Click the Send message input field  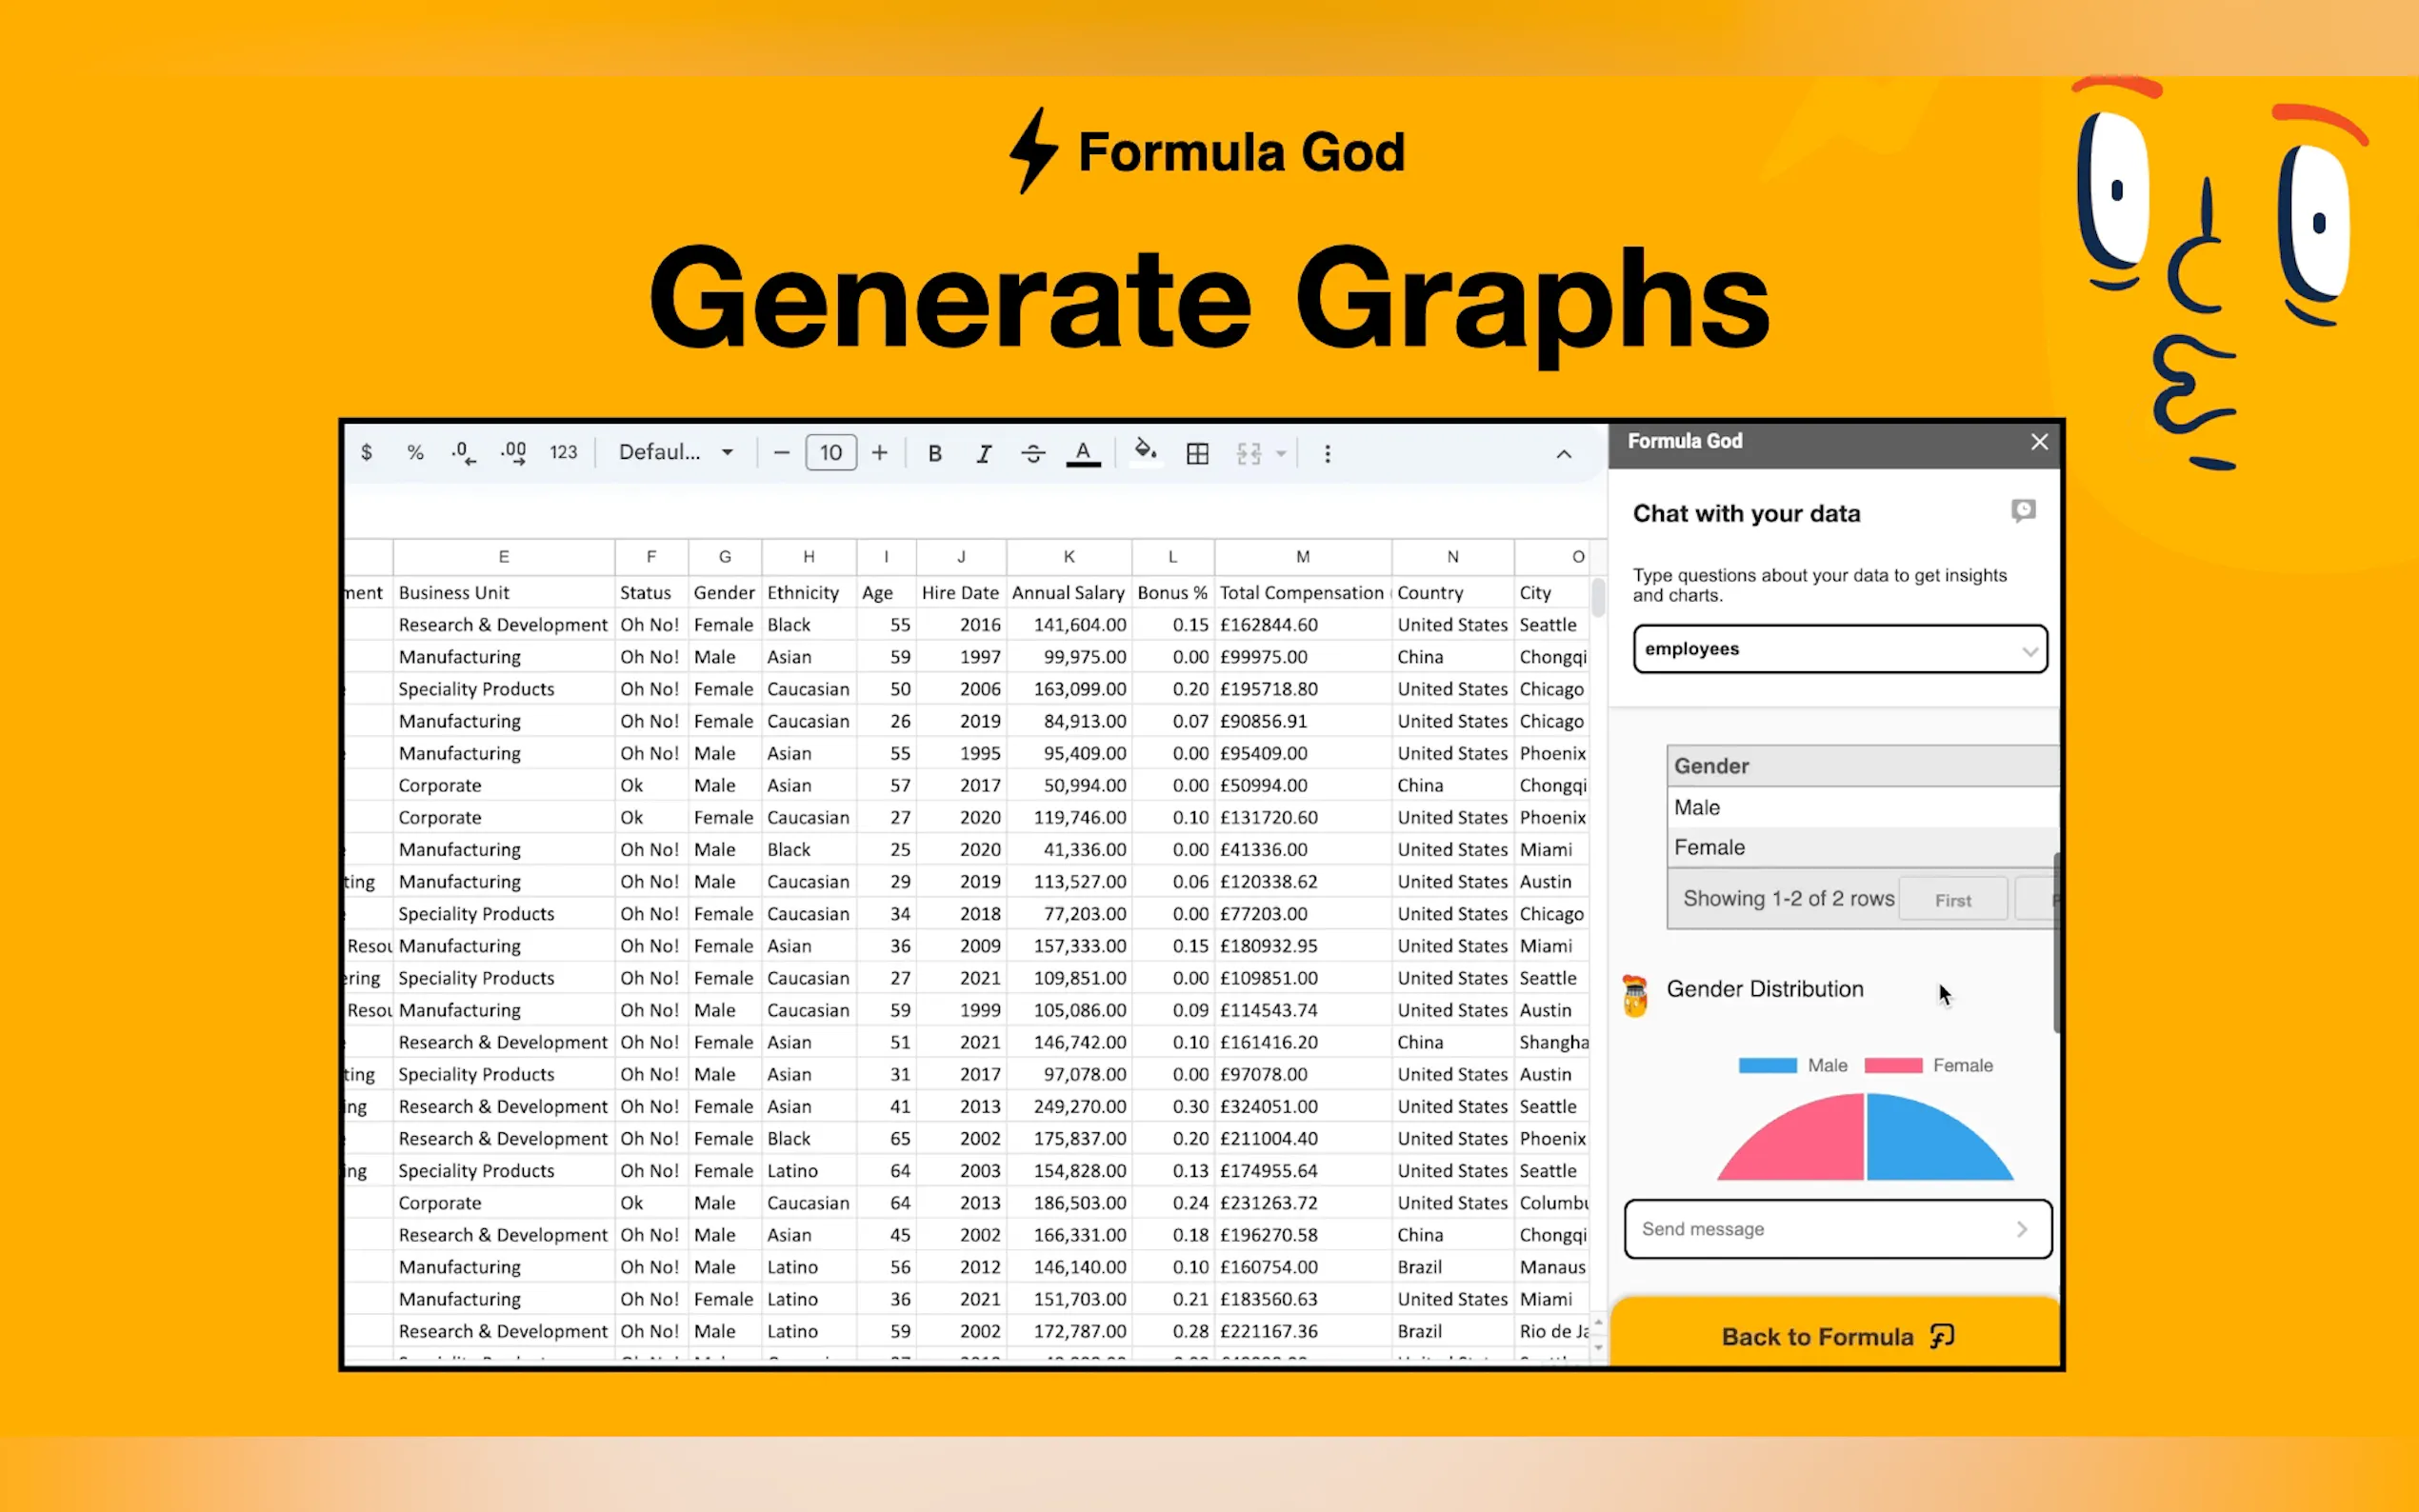1820,1228
